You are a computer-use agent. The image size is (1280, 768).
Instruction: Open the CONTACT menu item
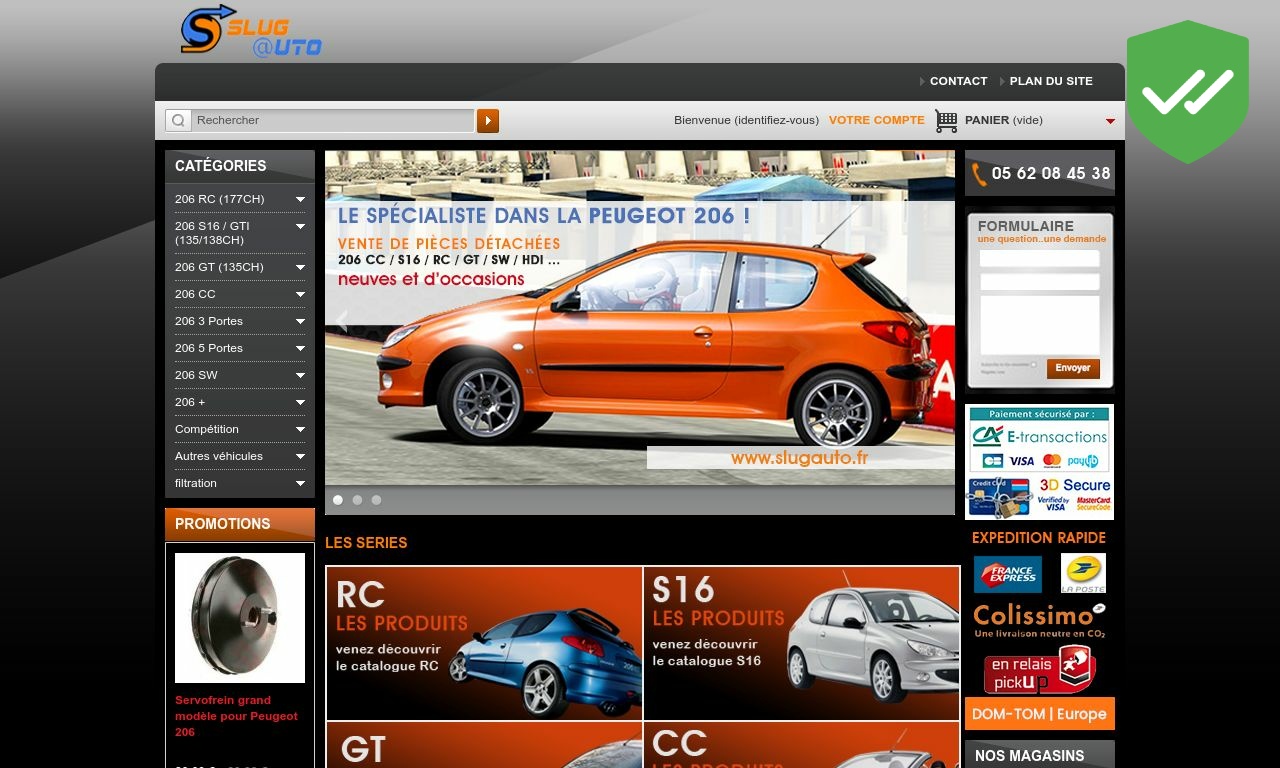(958, 81)
